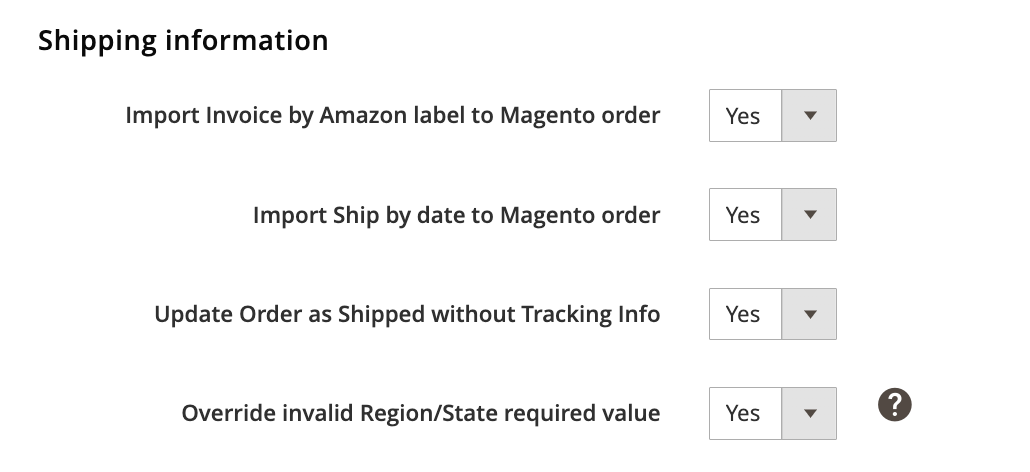The height and width of the screenshot is (472, 1030).
Task: Open the Import Invoice by Amazon label select box
Action: coord(772,116)
